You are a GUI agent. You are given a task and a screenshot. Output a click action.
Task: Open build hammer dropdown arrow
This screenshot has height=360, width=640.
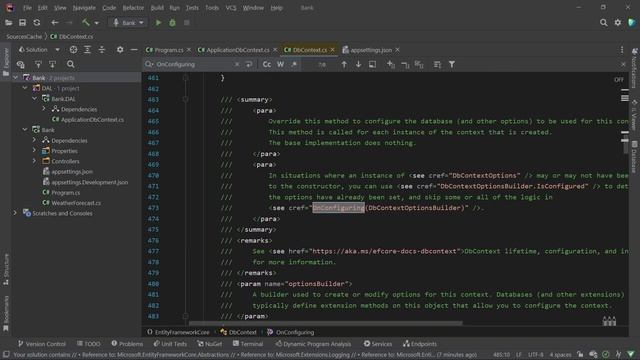96,23
